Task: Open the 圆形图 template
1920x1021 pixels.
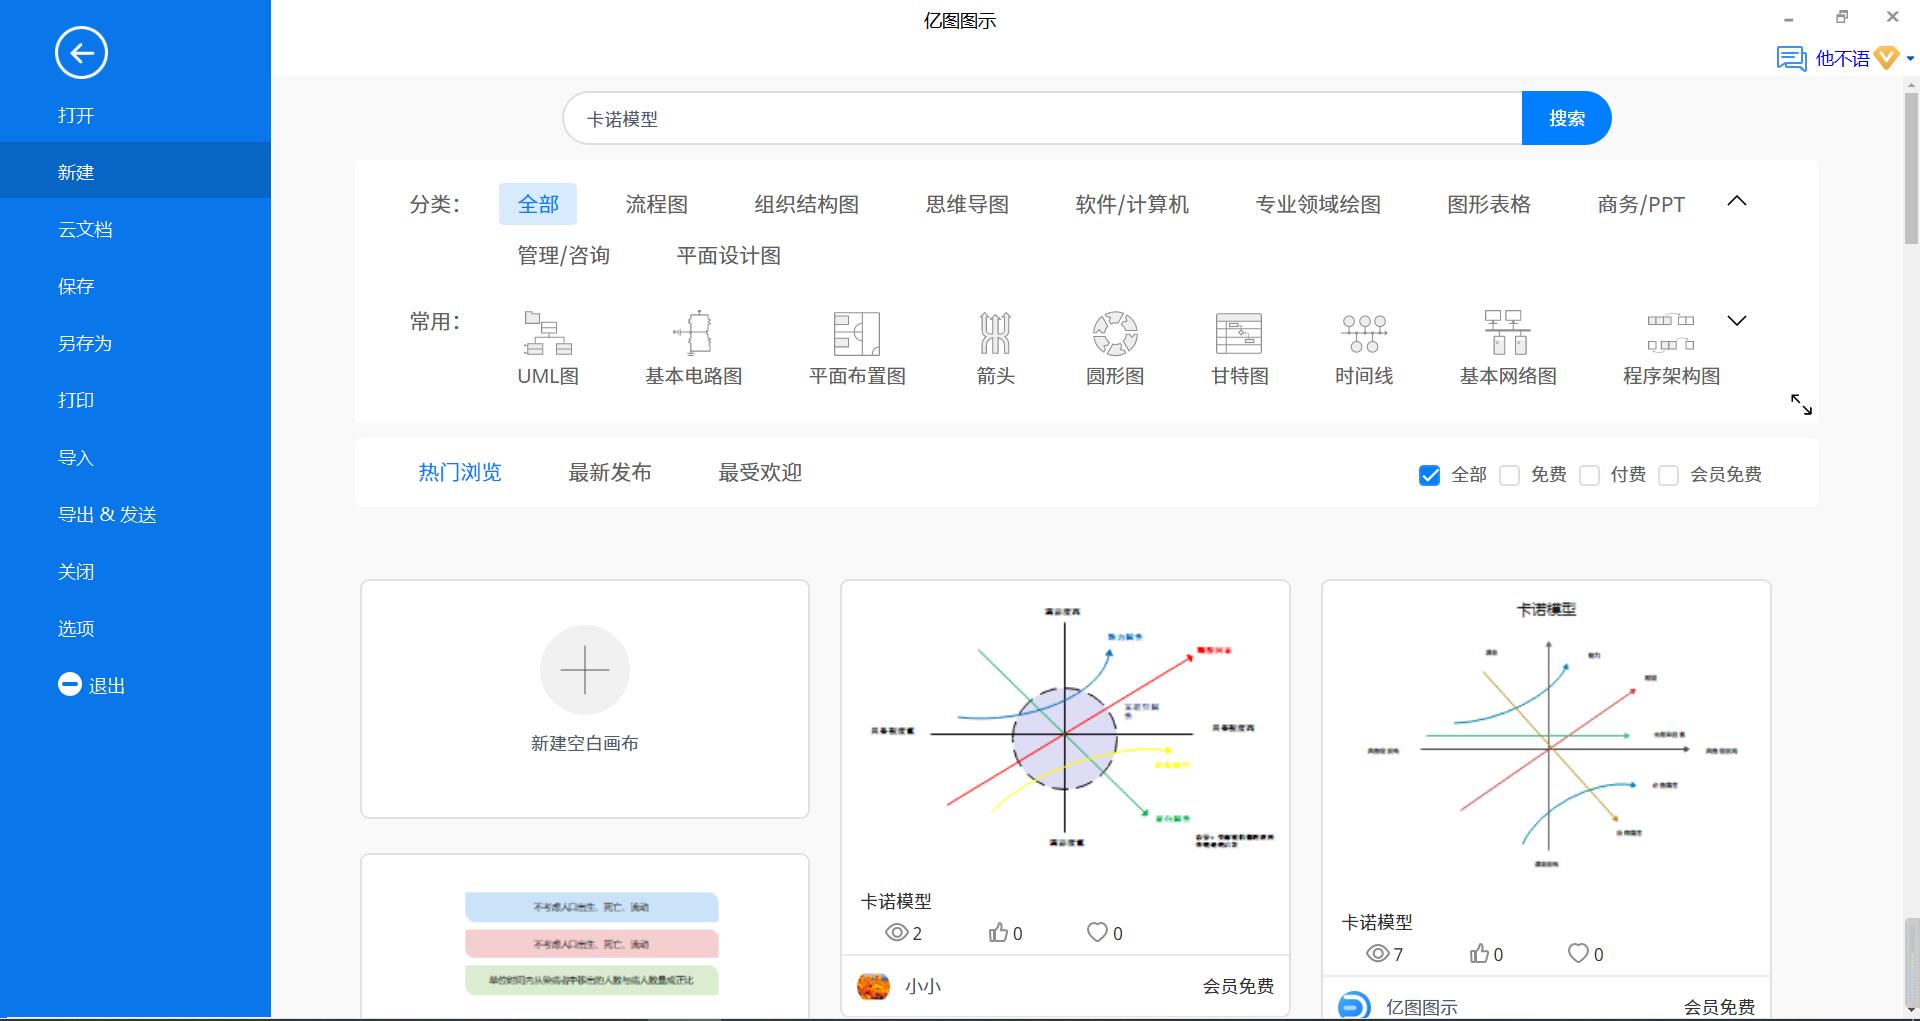Action: 1113,335
